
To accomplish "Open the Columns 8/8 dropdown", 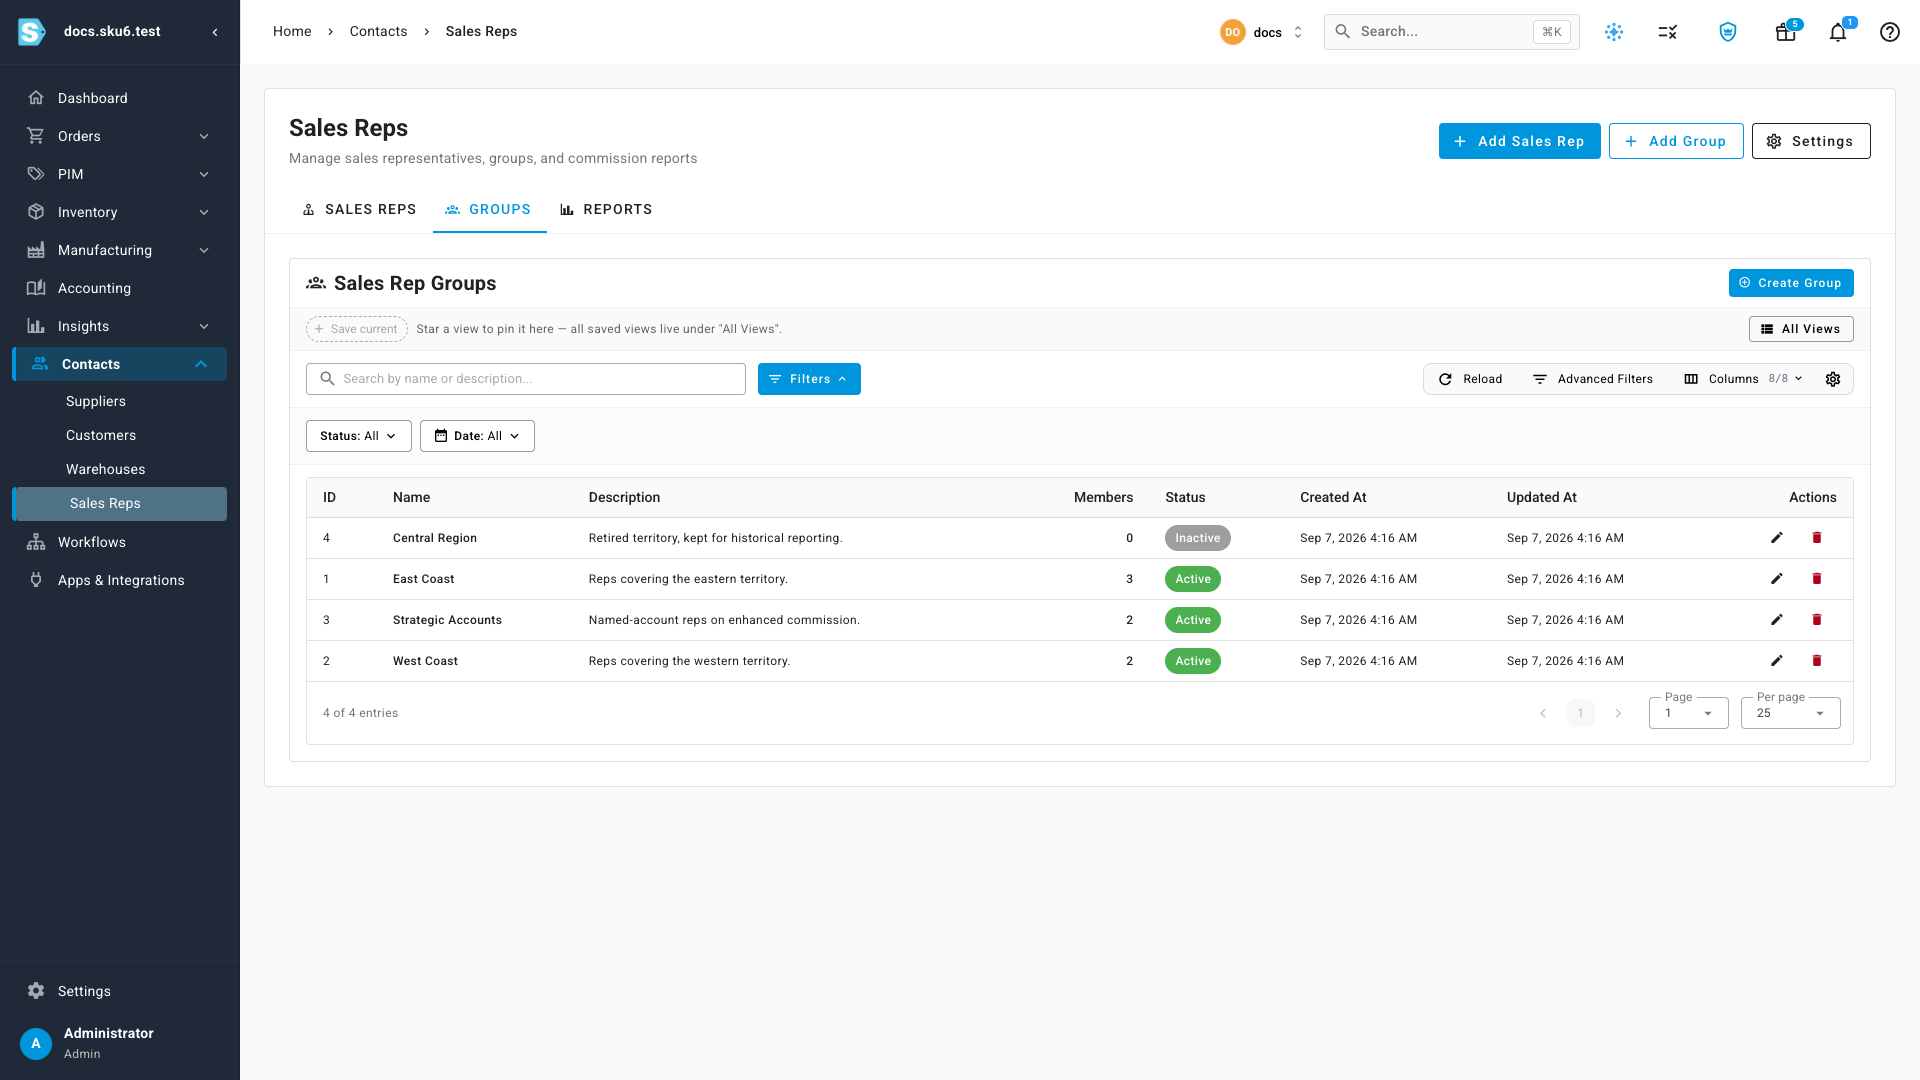I will 1744,379.
